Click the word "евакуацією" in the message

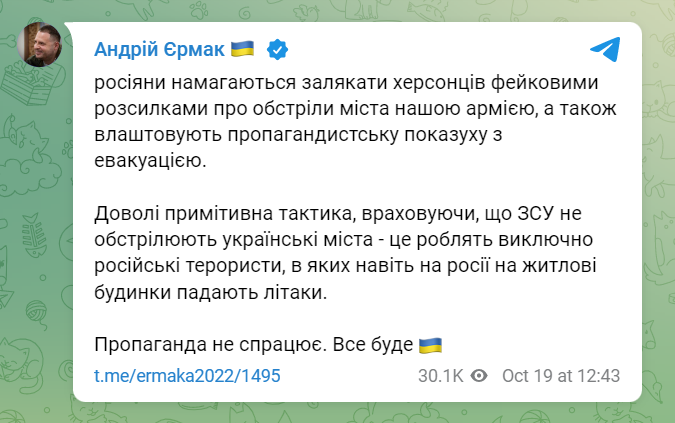click(148, 160)
